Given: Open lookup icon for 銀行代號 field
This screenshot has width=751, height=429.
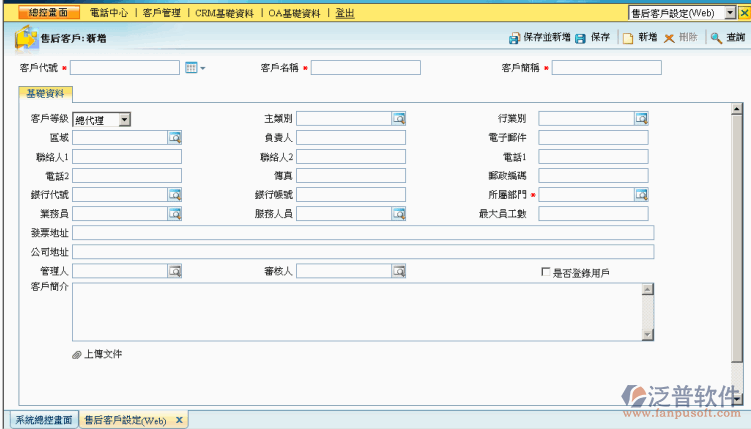Looking at the screenshot, I should tap(175, 195).
